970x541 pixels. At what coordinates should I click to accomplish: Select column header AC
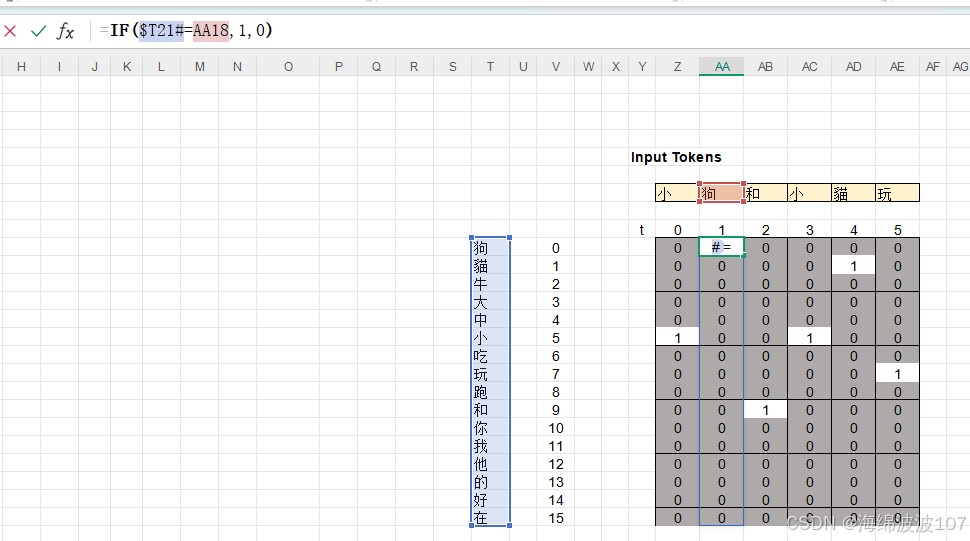pos(809,67)
